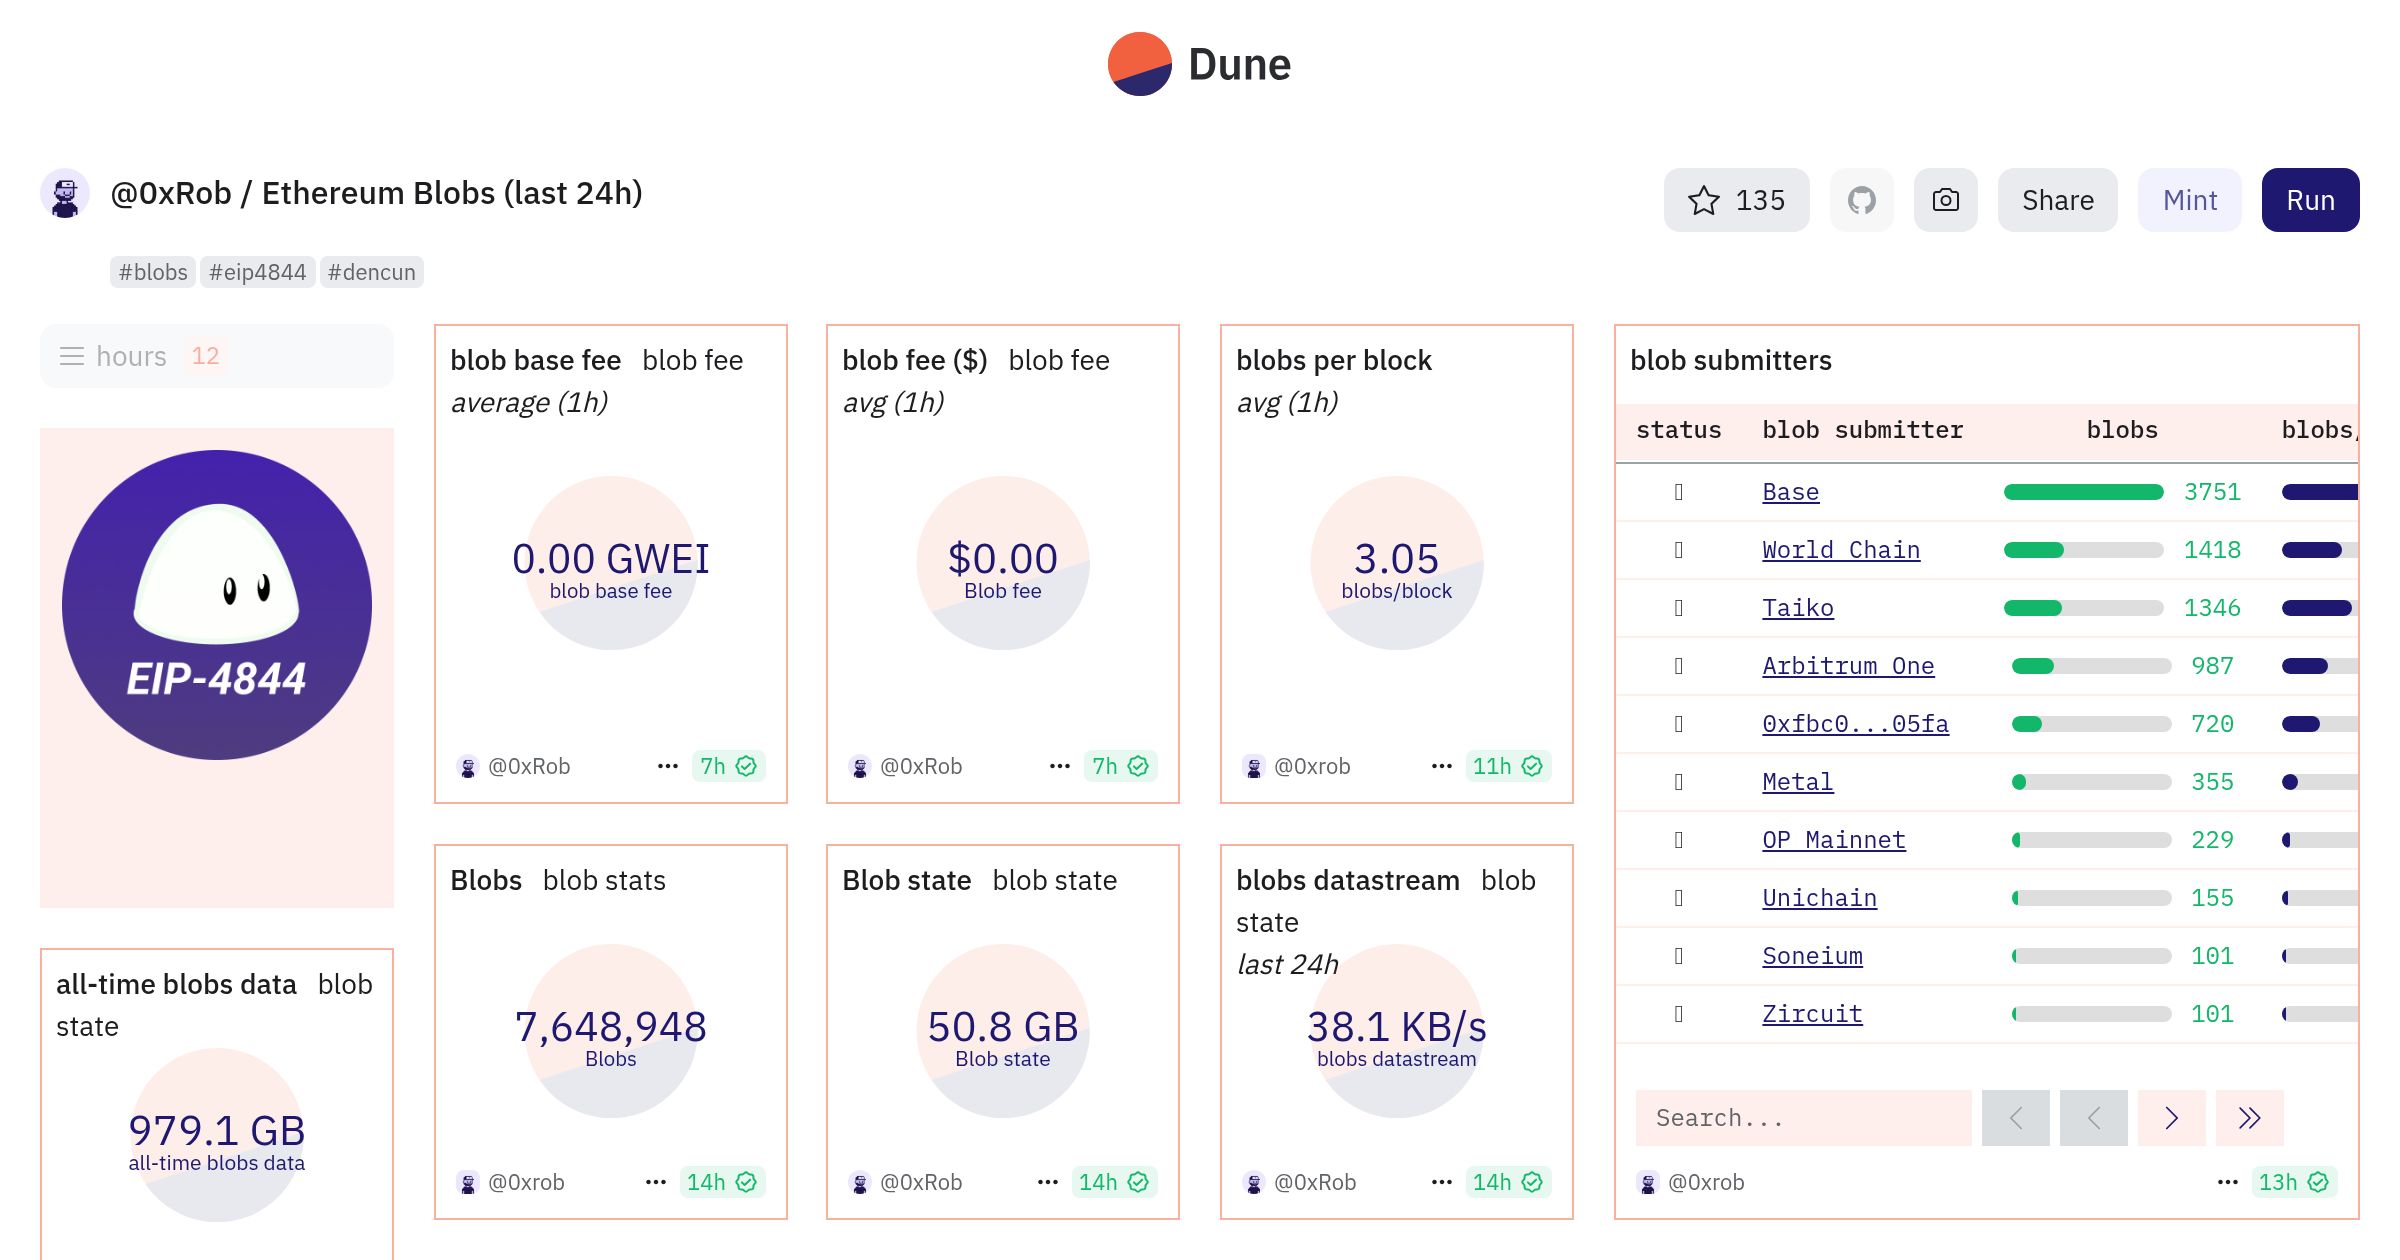Check 14h badge on Blob state card
This screenshot has width=2400, height=1260.
tap(1113, 1182)
